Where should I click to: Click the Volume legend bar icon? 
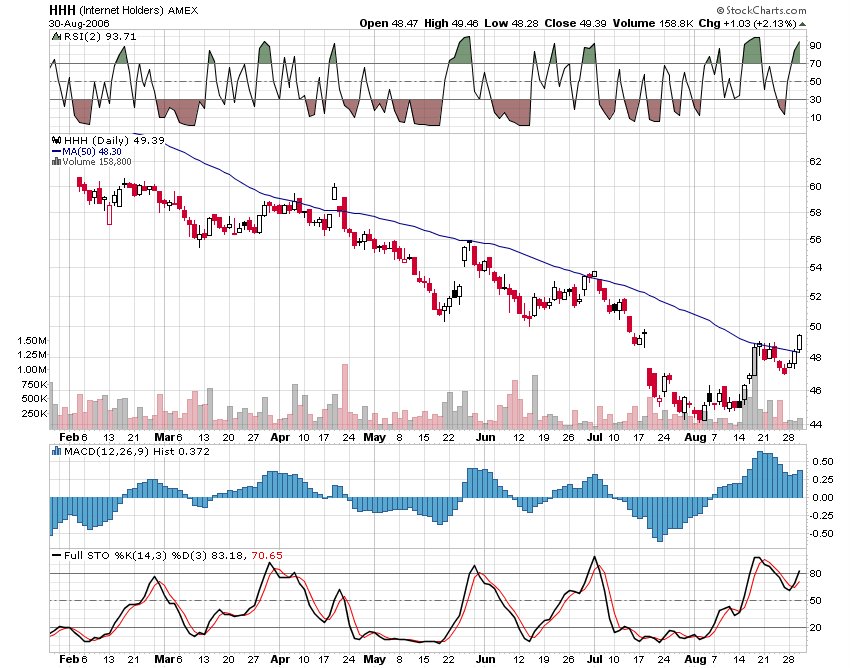56,162
